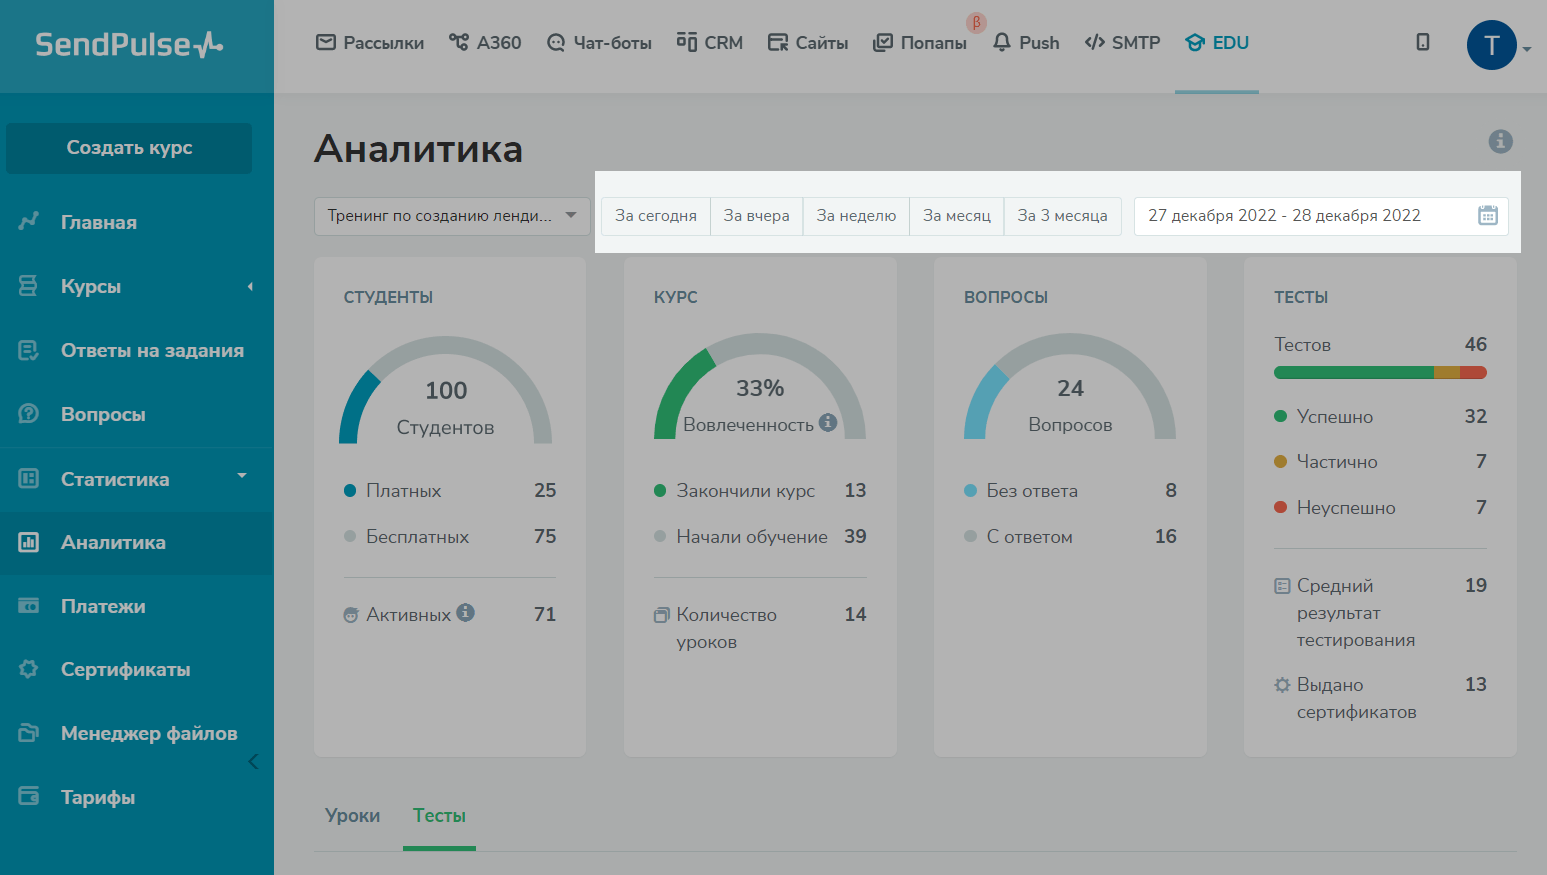Click the Бесплатных label
The width and height of the screenshot is (1547, 875).
pyautogui.click(x=417, y=537)
